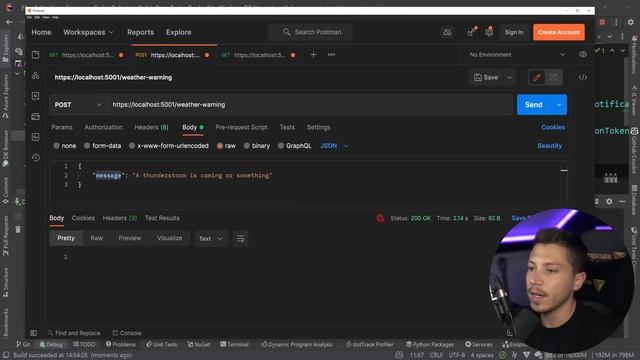
Task: Switch to the Pre-request Script tab
Action: pyautogui.click(x=242, y=127)
